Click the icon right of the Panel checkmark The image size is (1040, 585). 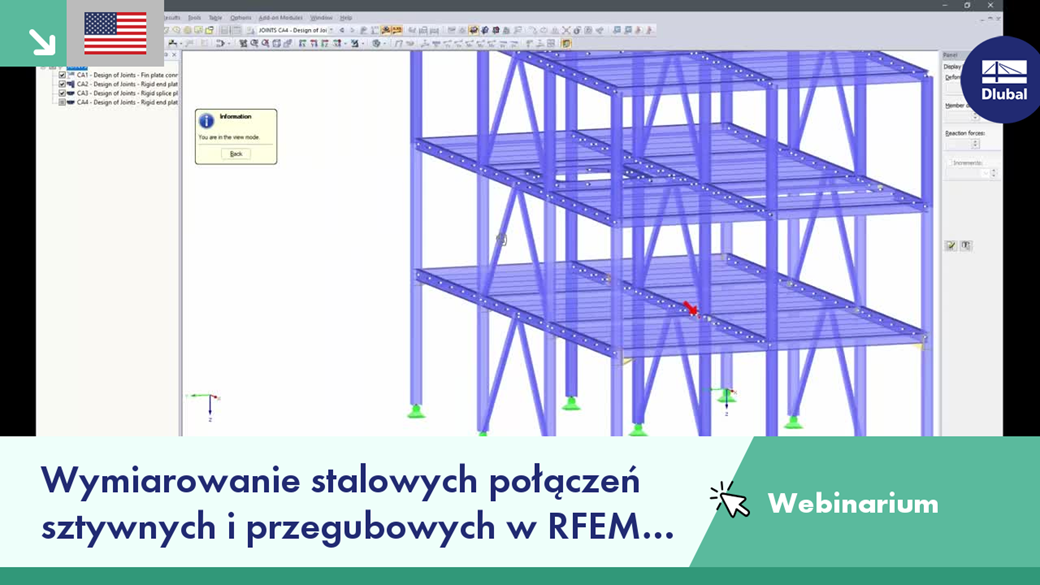pos(966,245)
